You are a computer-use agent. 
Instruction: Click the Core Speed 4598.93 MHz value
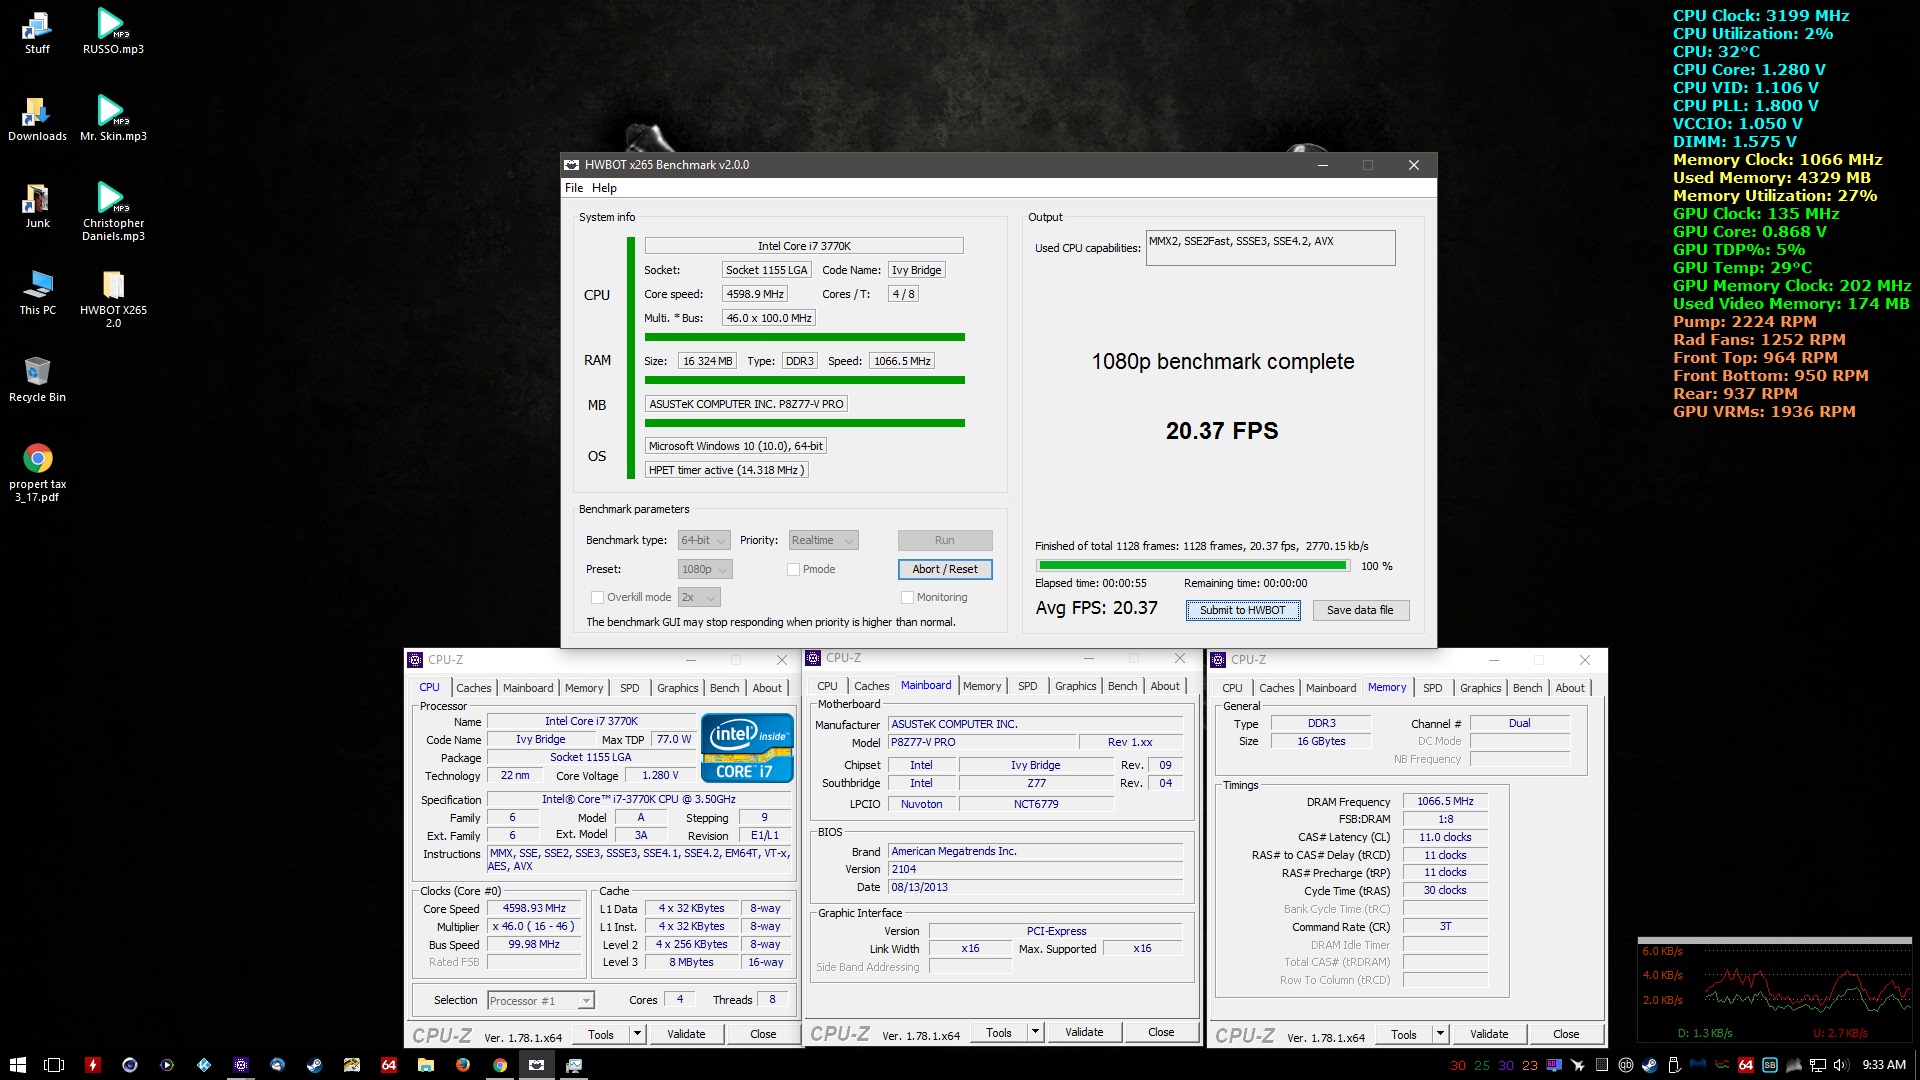coord(534,909)
